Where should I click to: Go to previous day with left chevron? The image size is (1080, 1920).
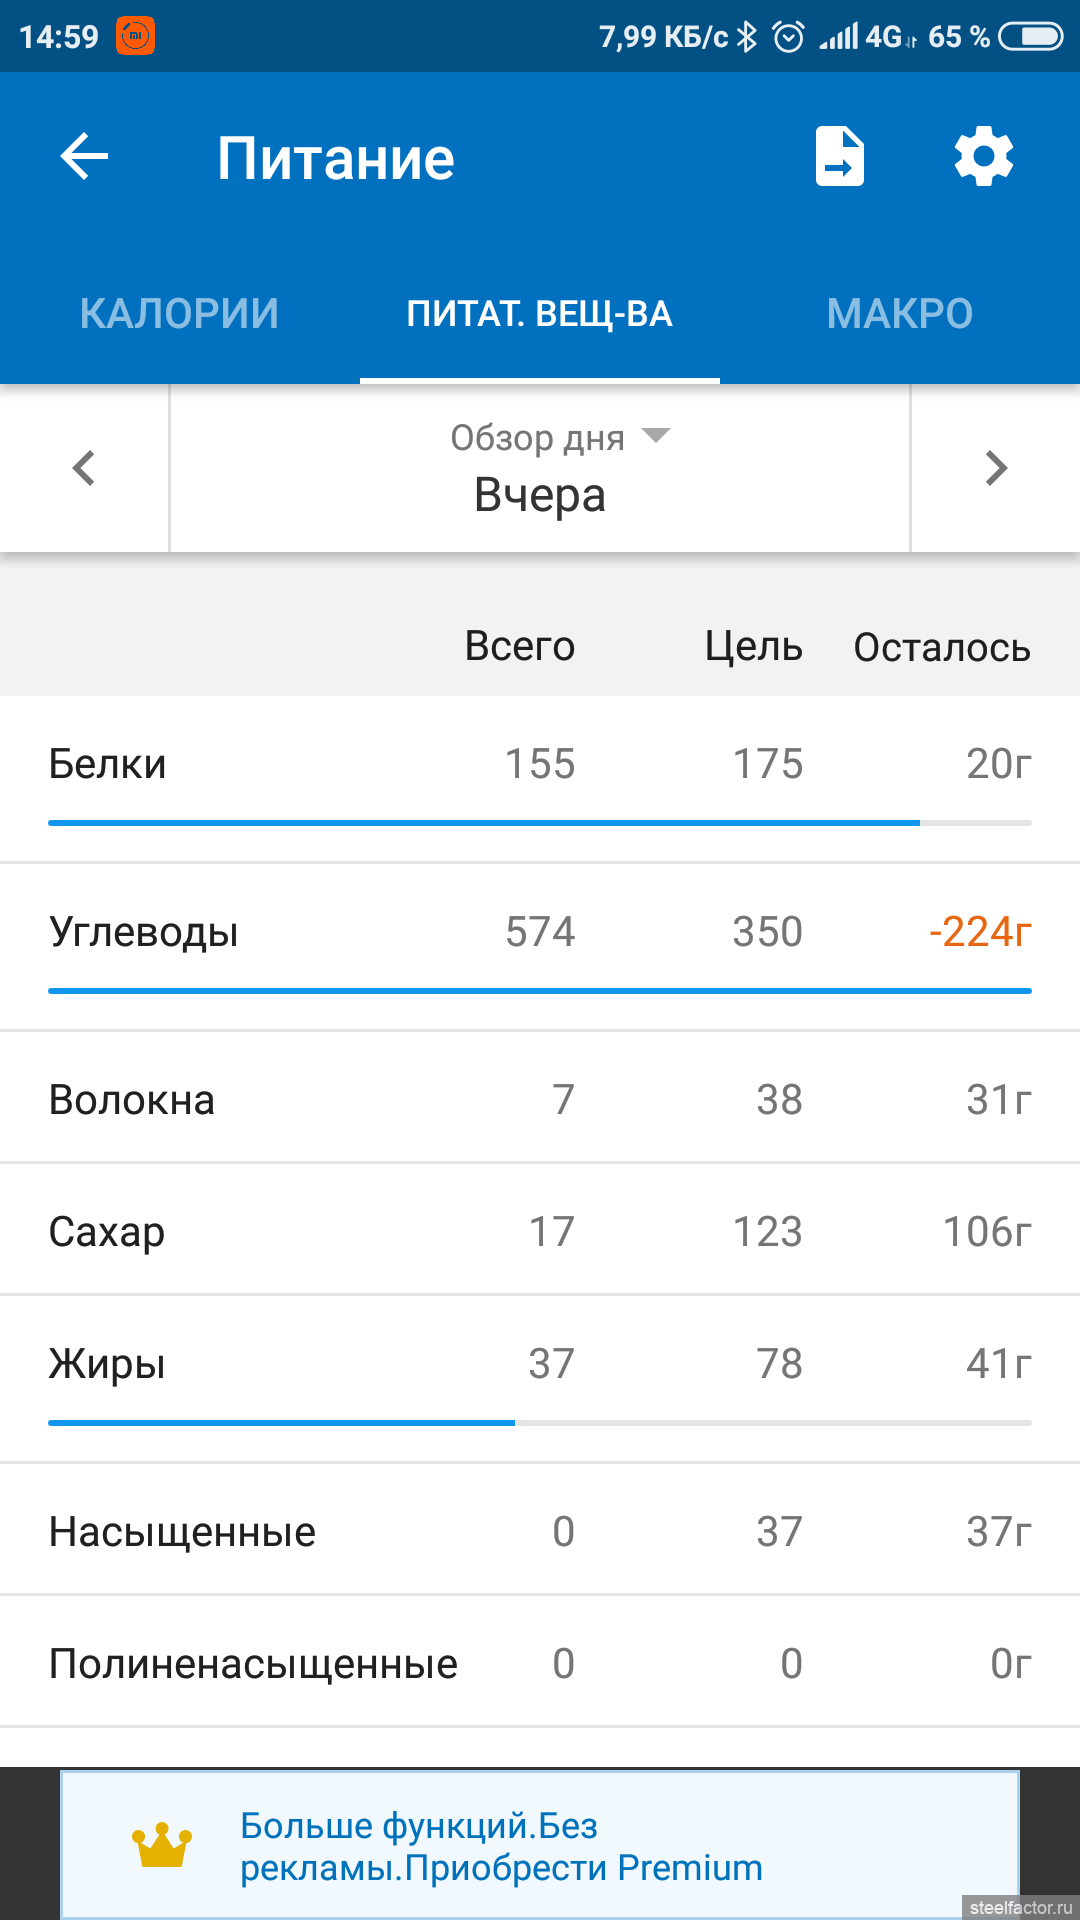click(84, 468)
